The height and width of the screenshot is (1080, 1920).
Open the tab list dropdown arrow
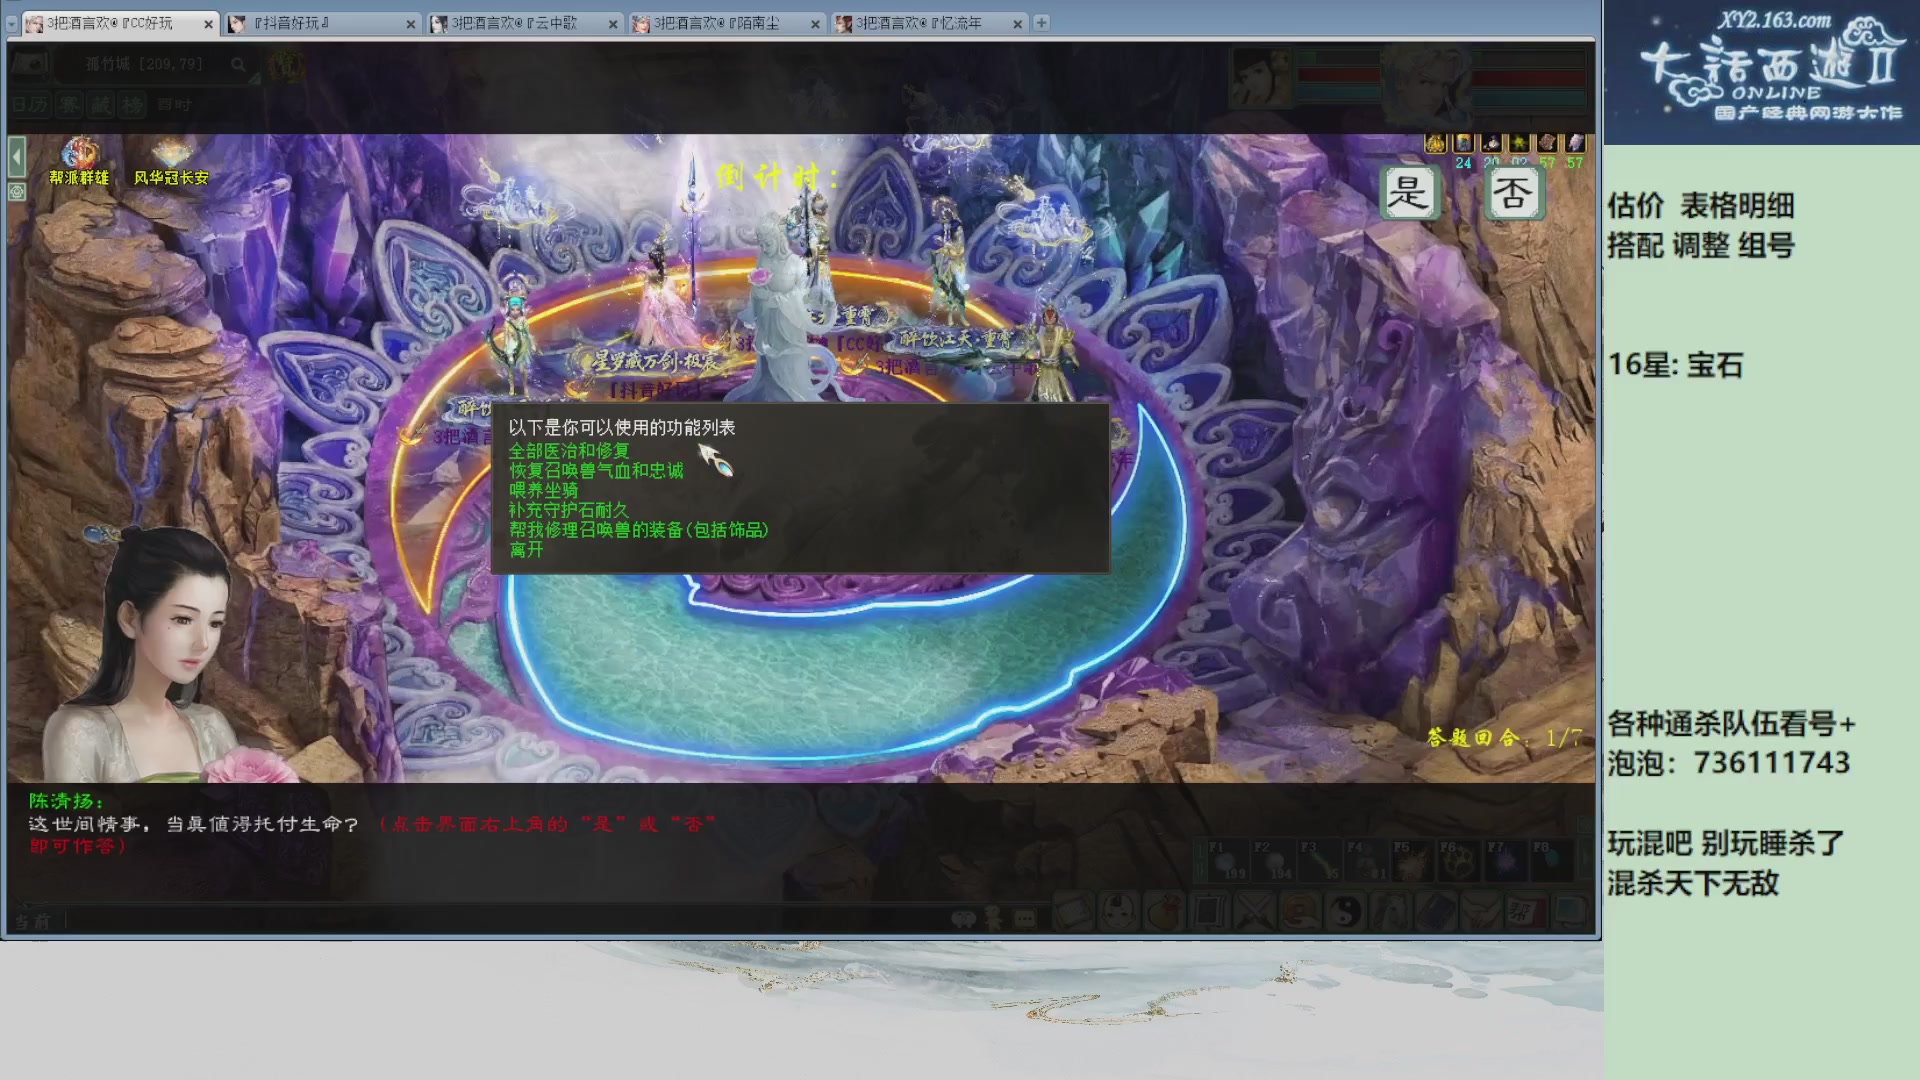(x=12, y=23)
